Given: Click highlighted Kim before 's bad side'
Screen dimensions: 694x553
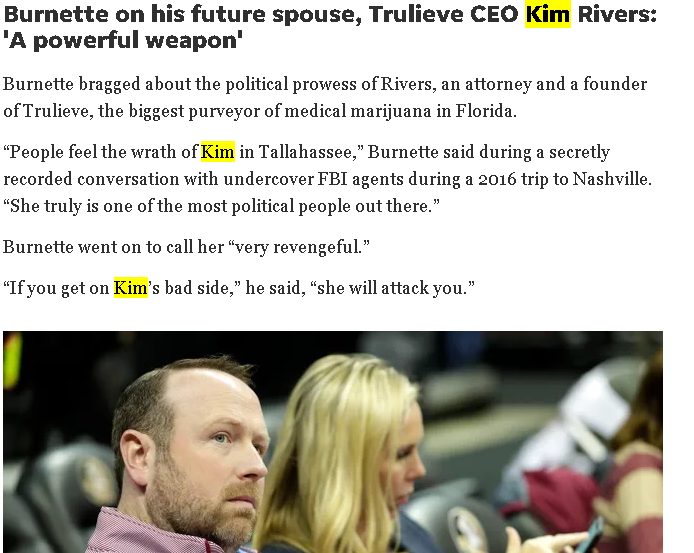Looking at the screenshot, I should click(131, 288).
